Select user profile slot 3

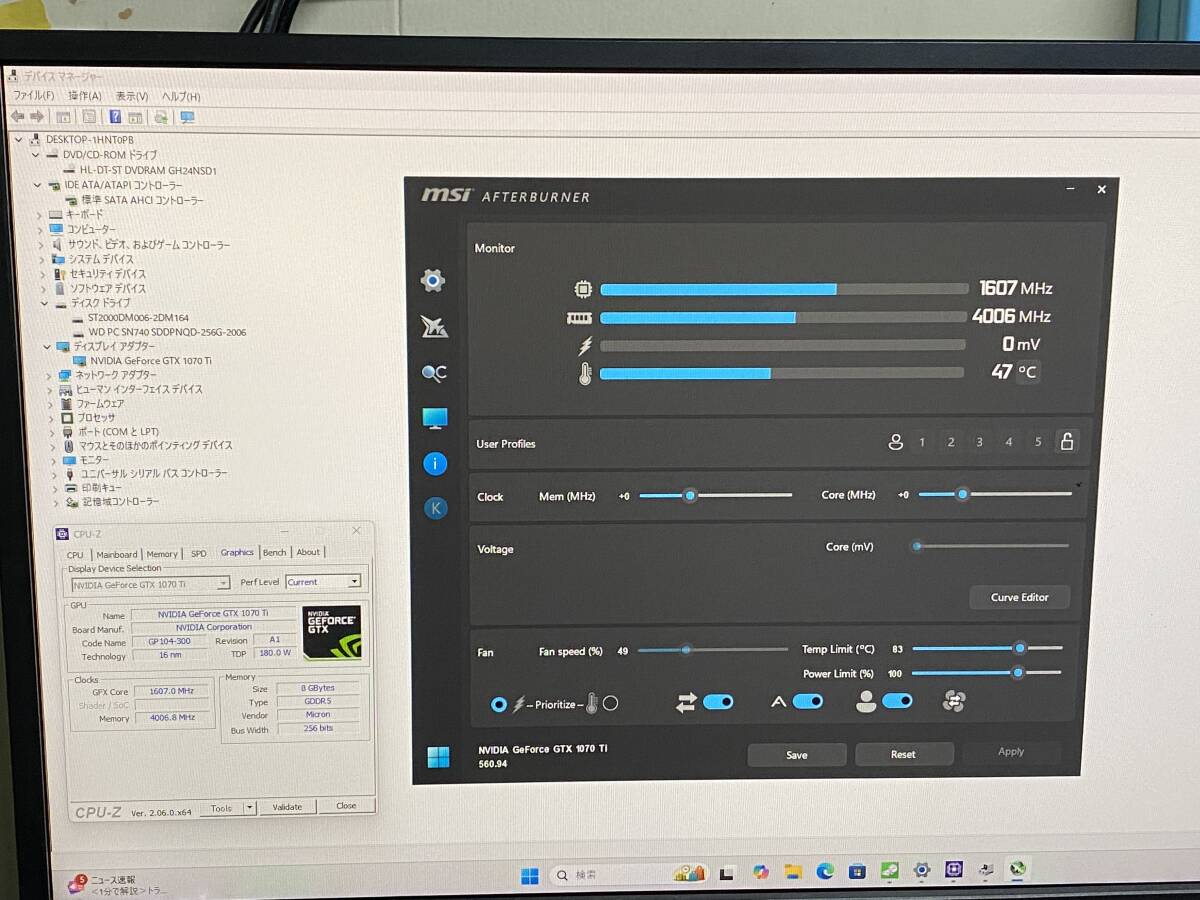point(980,442)
